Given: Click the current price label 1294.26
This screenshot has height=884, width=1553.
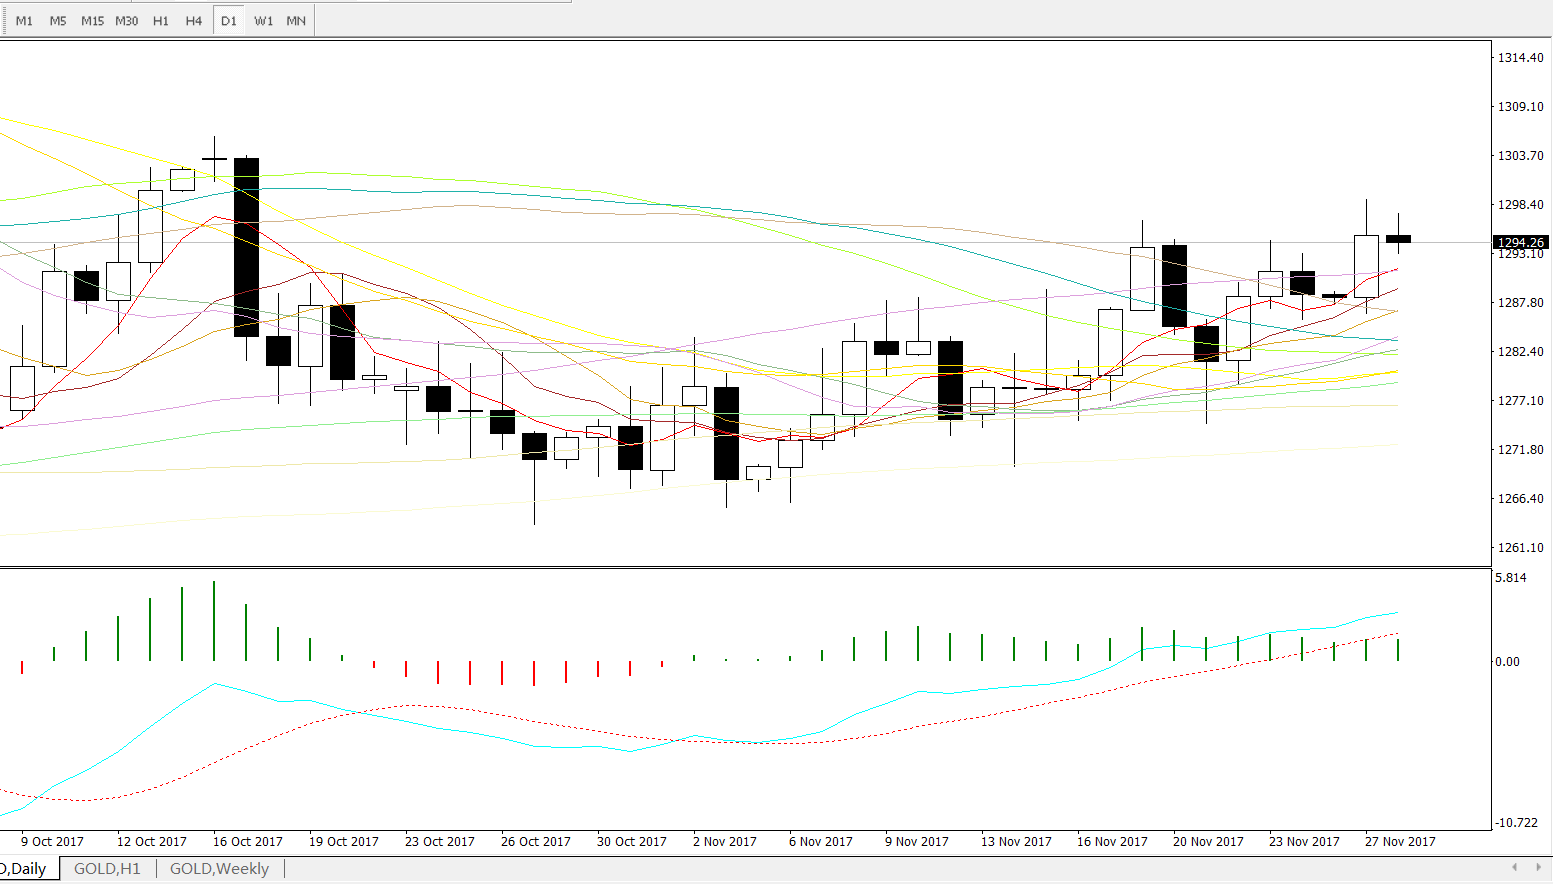Looking at the screenshot, I should pos(1520,243).
